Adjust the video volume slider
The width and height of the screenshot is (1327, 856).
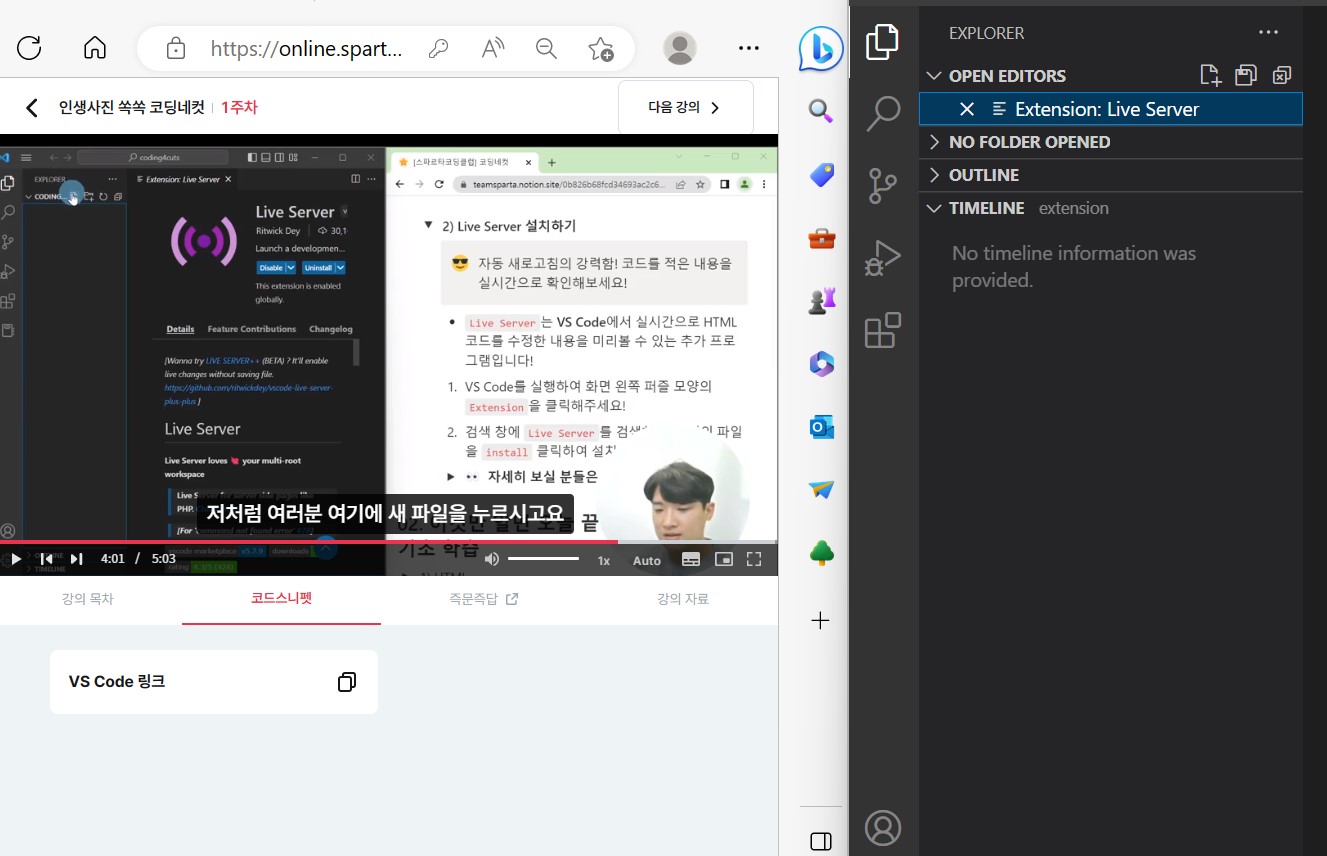point(543,559)
